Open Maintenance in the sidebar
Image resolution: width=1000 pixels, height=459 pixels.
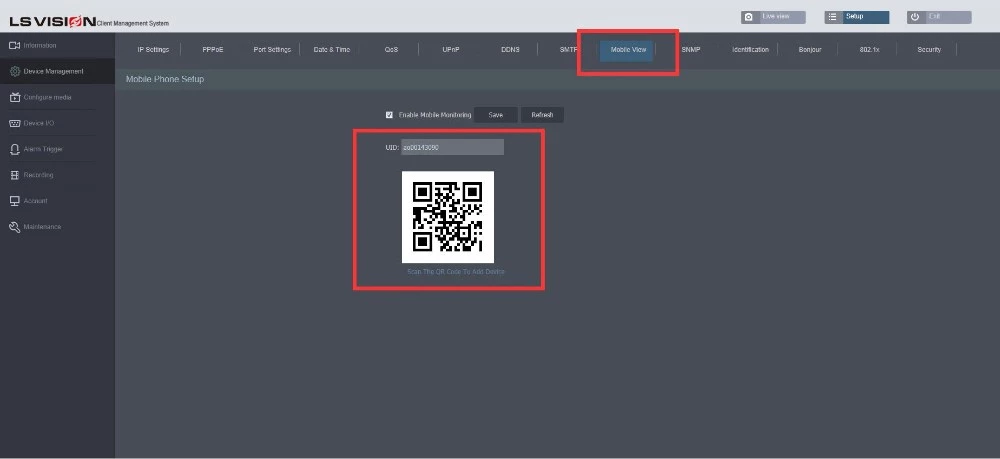(42, 227)
